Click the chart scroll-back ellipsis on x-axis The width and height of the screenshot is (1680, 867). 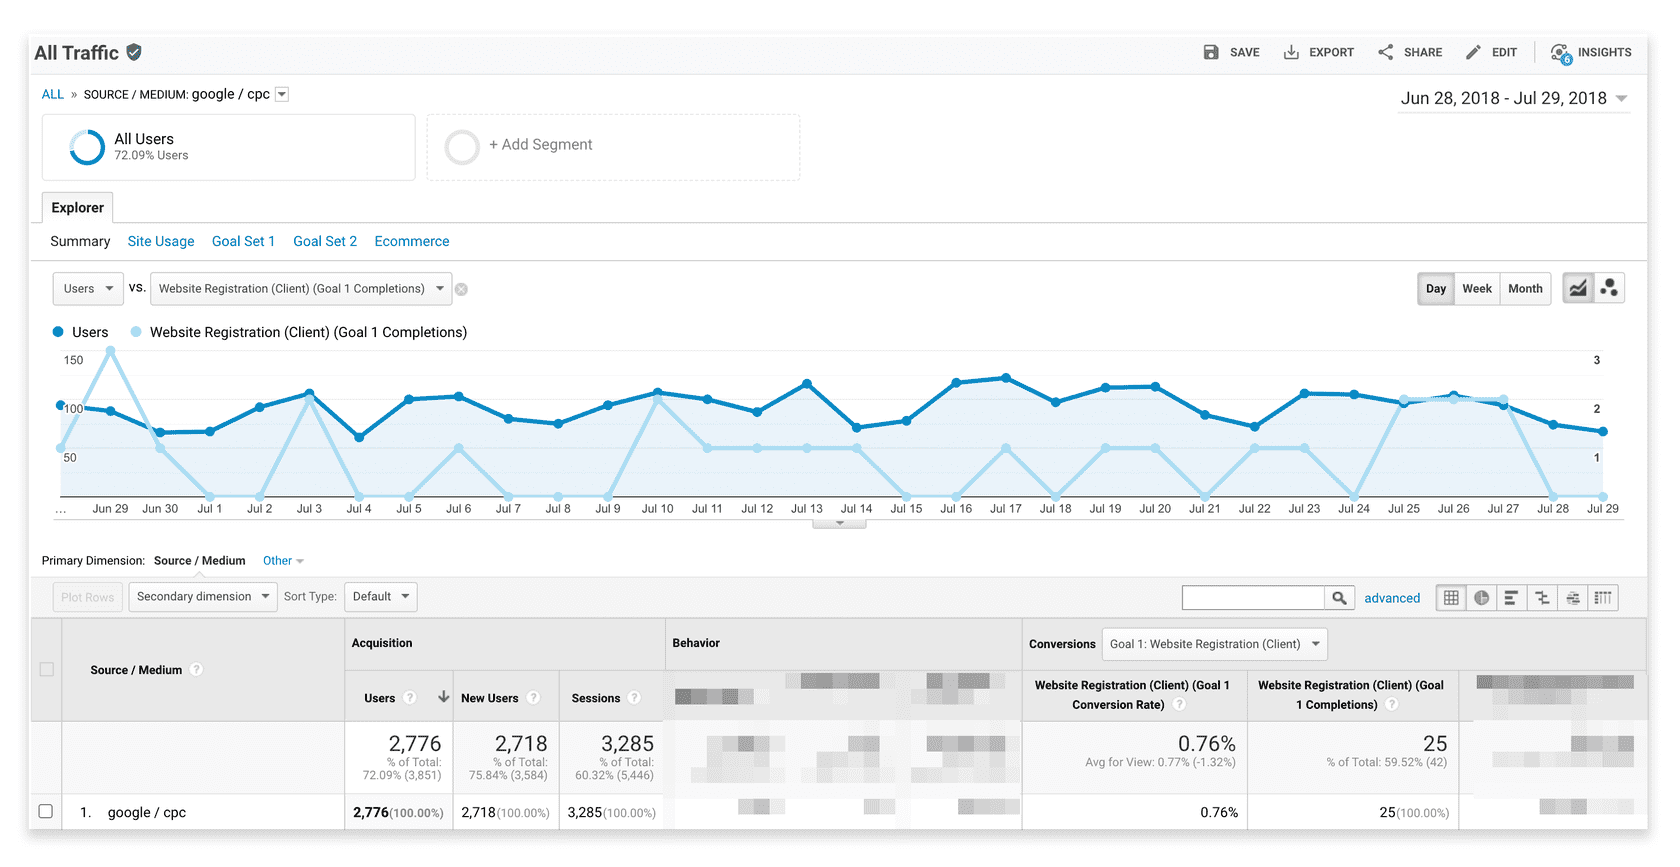coord(61,509)
